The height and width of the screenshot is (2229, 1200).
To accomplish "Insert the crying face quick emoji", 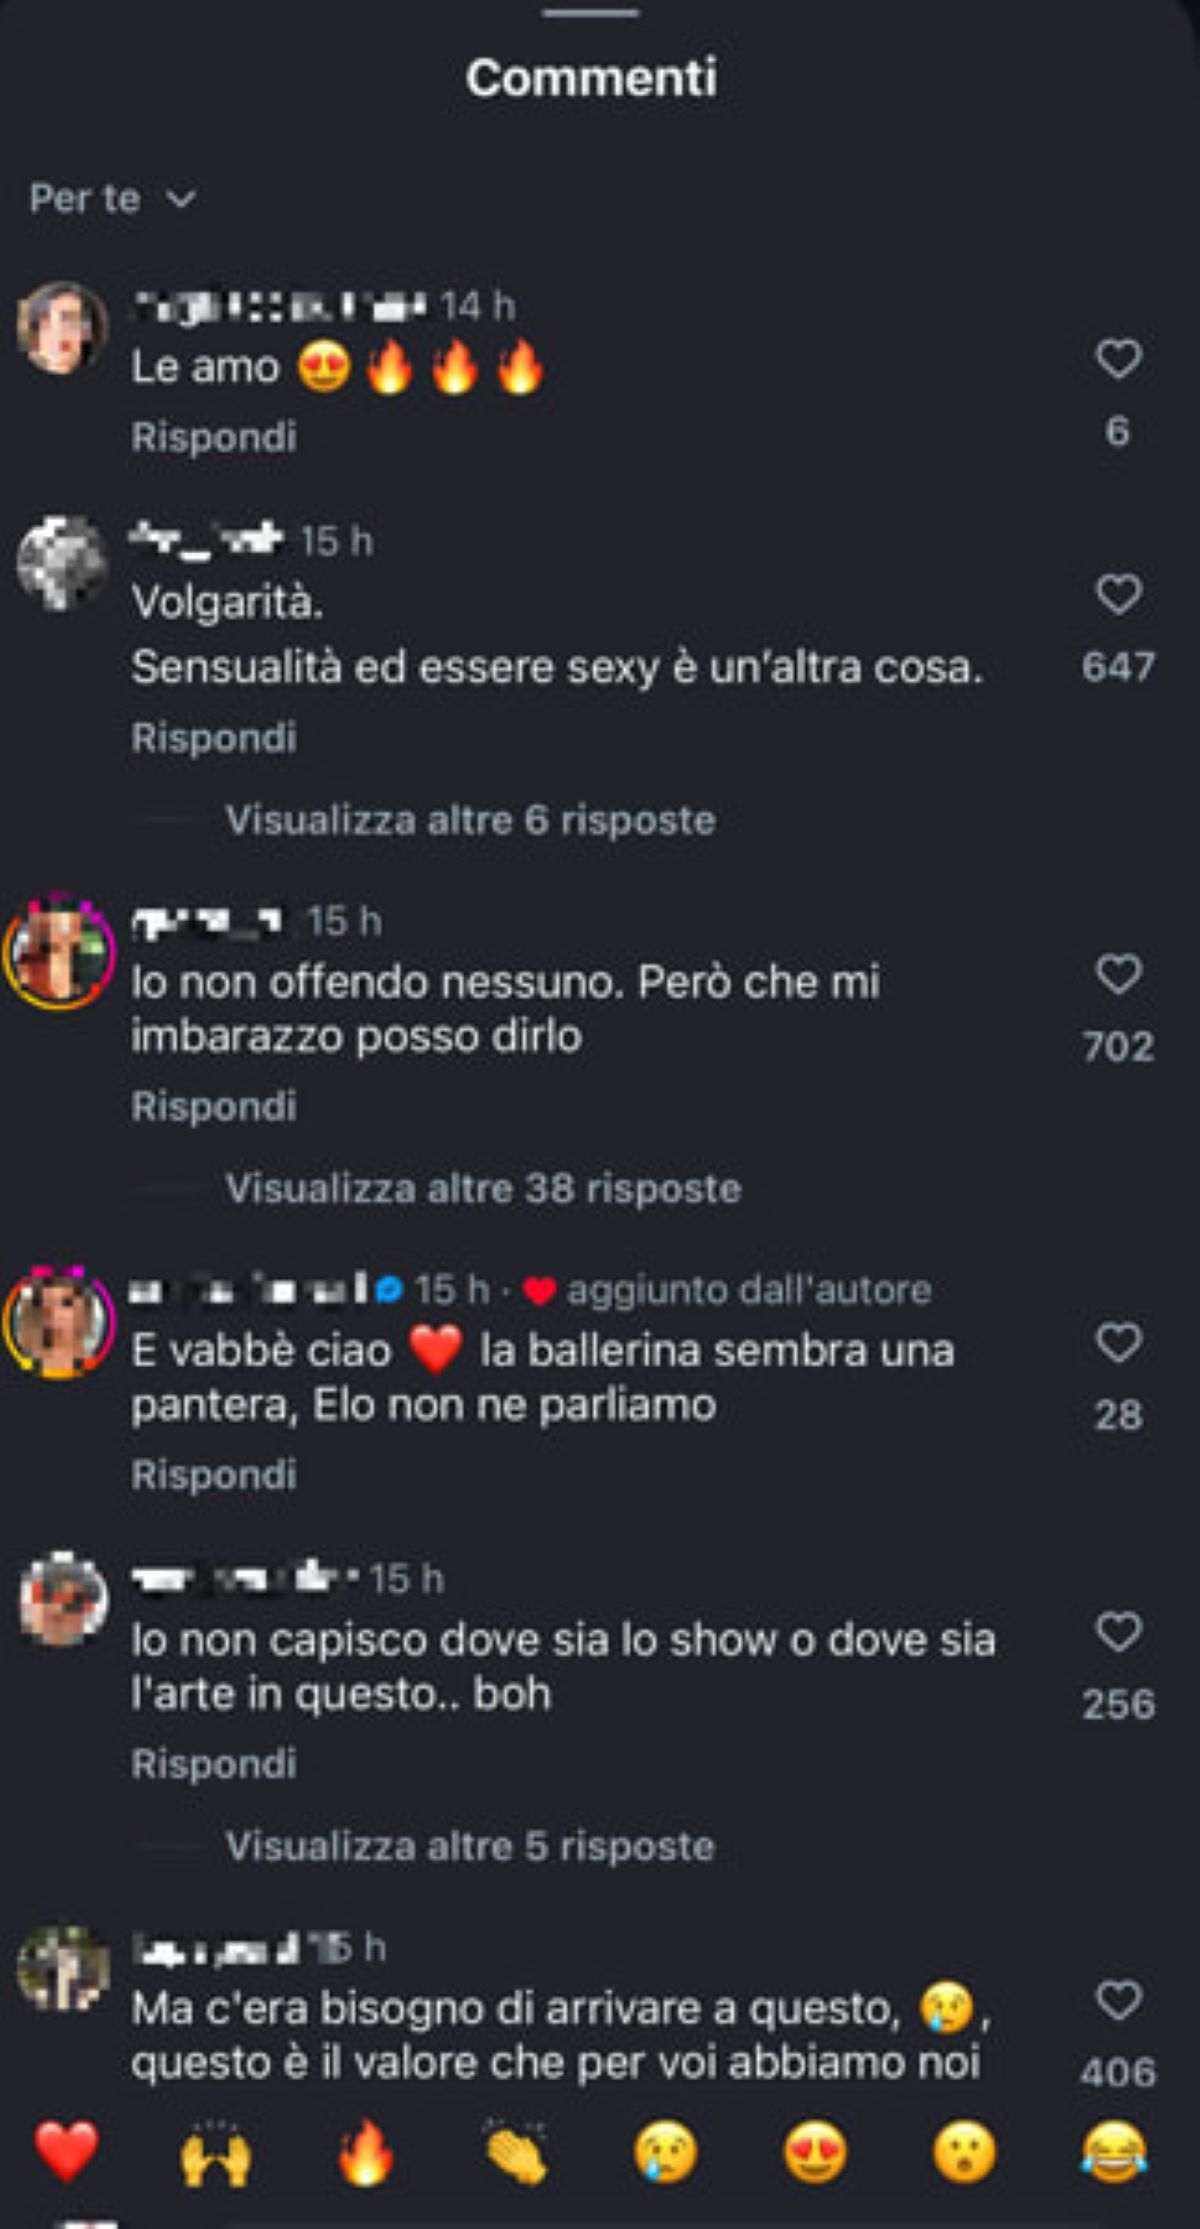I will point(665,2152).
